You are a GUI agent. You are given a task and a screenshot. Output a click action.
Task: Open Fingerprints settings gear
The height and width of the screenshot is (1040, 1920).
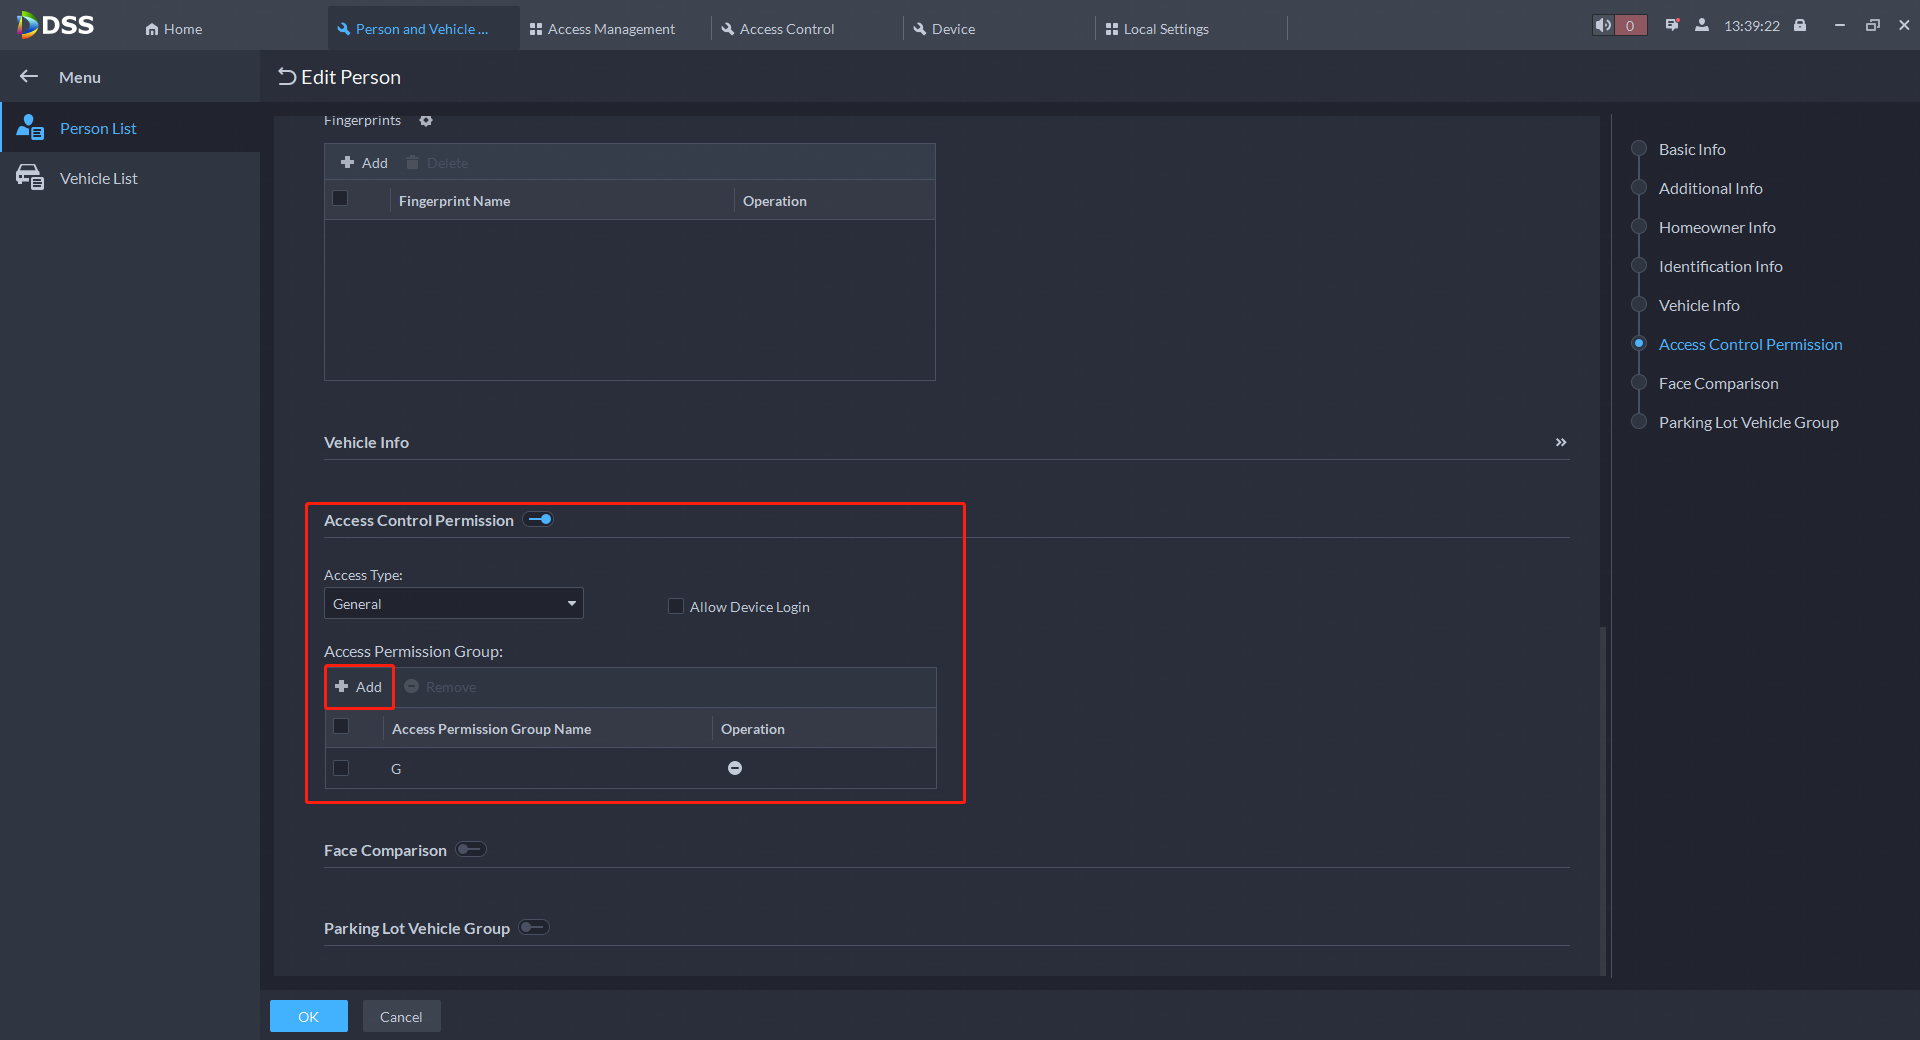click(426, 120)
